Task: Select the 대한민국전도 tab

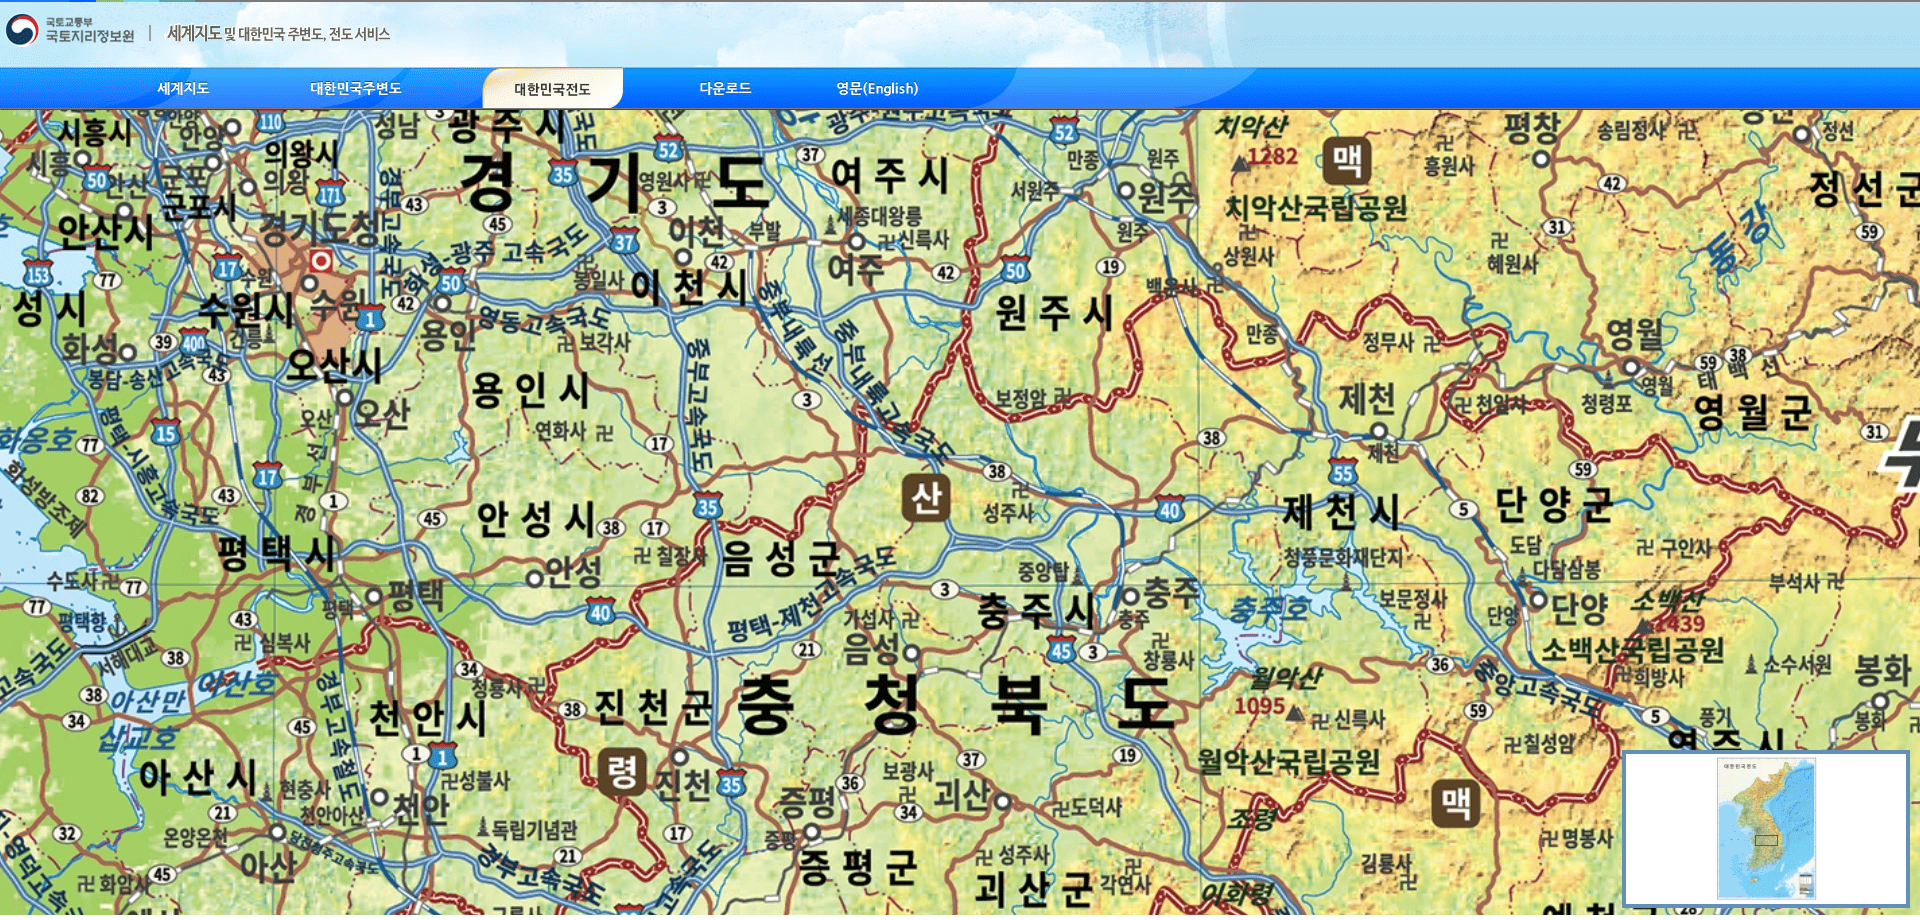Action: pyautogui.click(x=552, y=89)
